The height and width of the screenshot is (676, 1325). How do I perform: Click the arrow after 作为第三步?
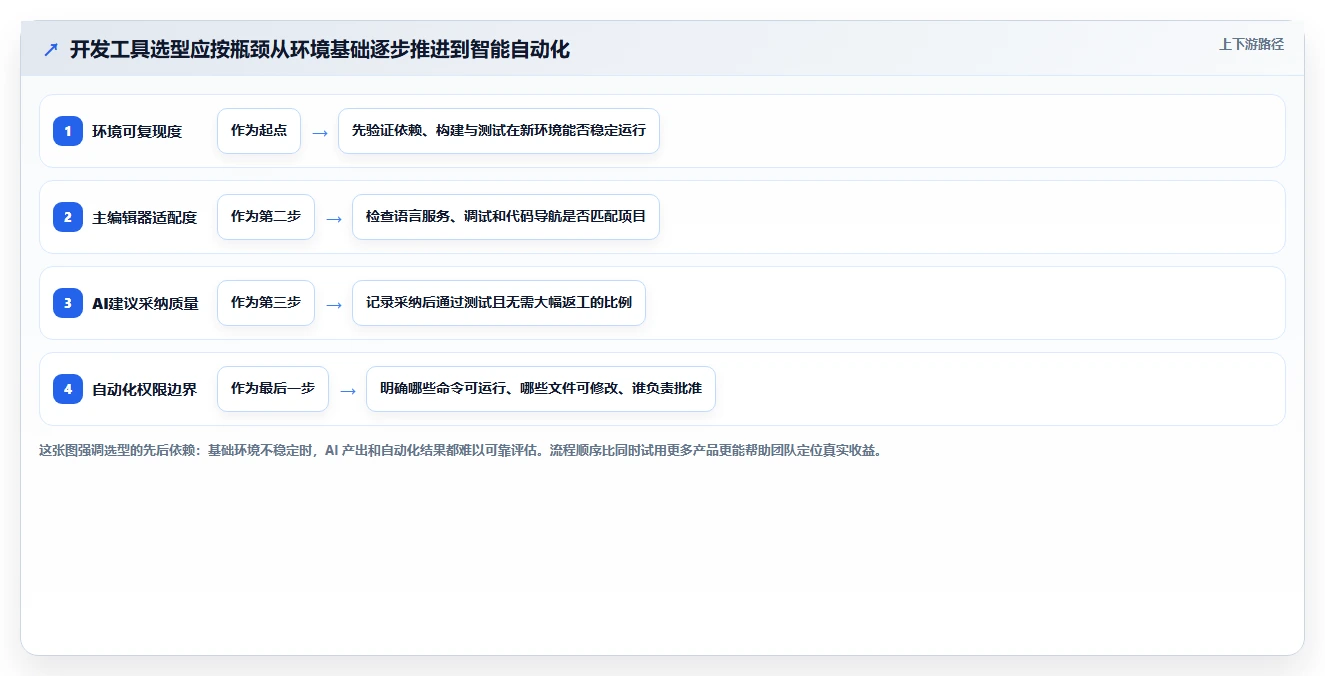point(334,304)
